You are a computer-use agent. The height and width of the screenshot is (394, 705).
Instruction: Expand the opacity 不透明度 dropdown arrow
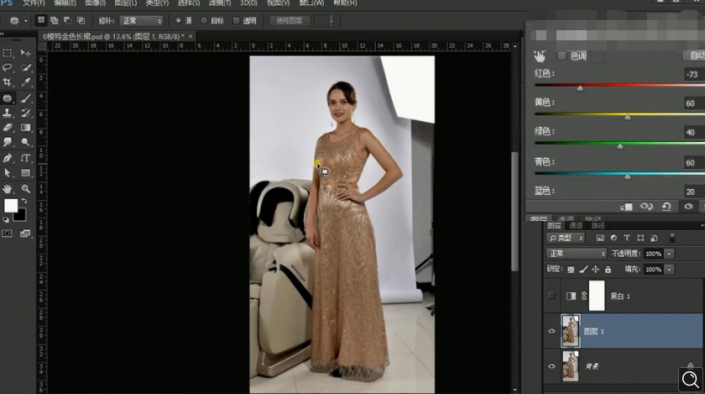pyautogui.click(x=669, y=254)
